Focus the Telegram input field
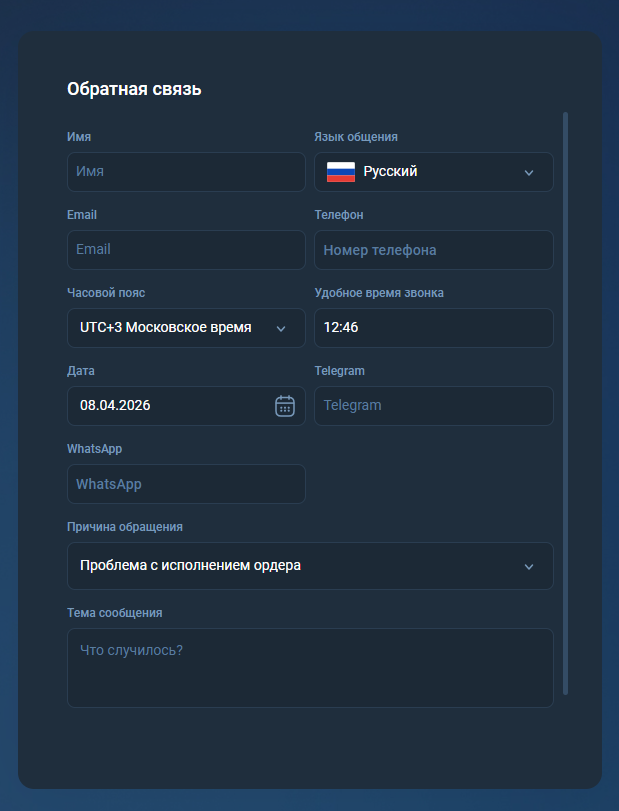Screen dimensions: 619x811 coord(434,406)
